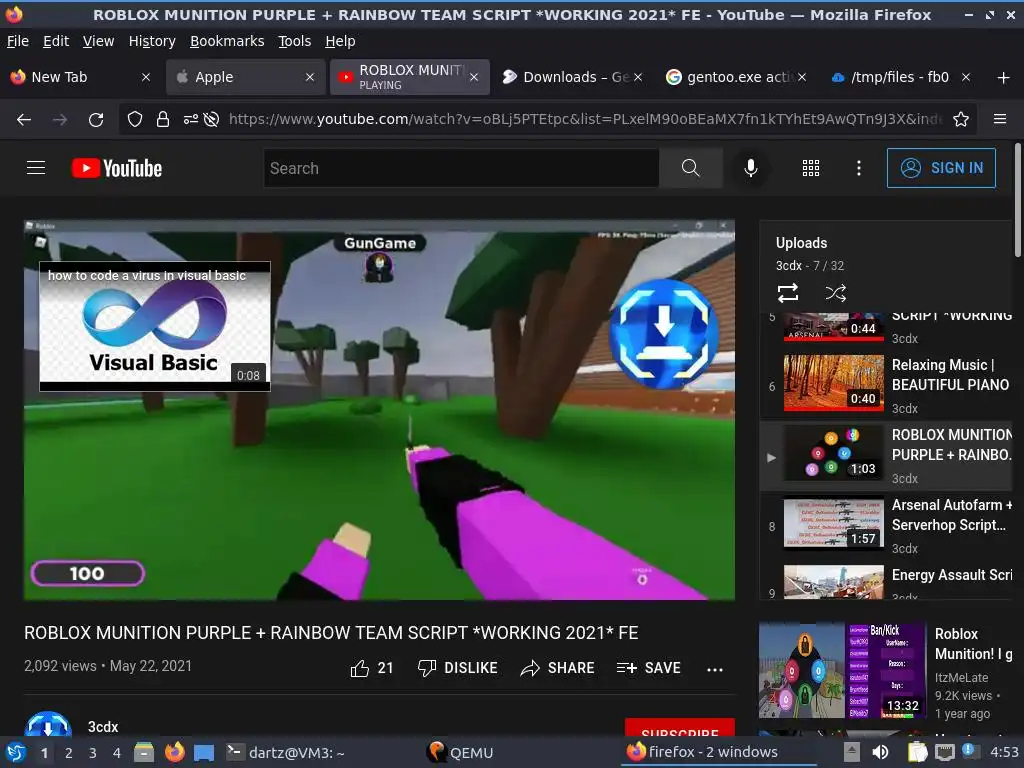Image resolution: width=1024 pixels, height=768 pixels.
Task: Open more actions ellipsis below the video
Action: pyautogui.click(x=715, y=669)
